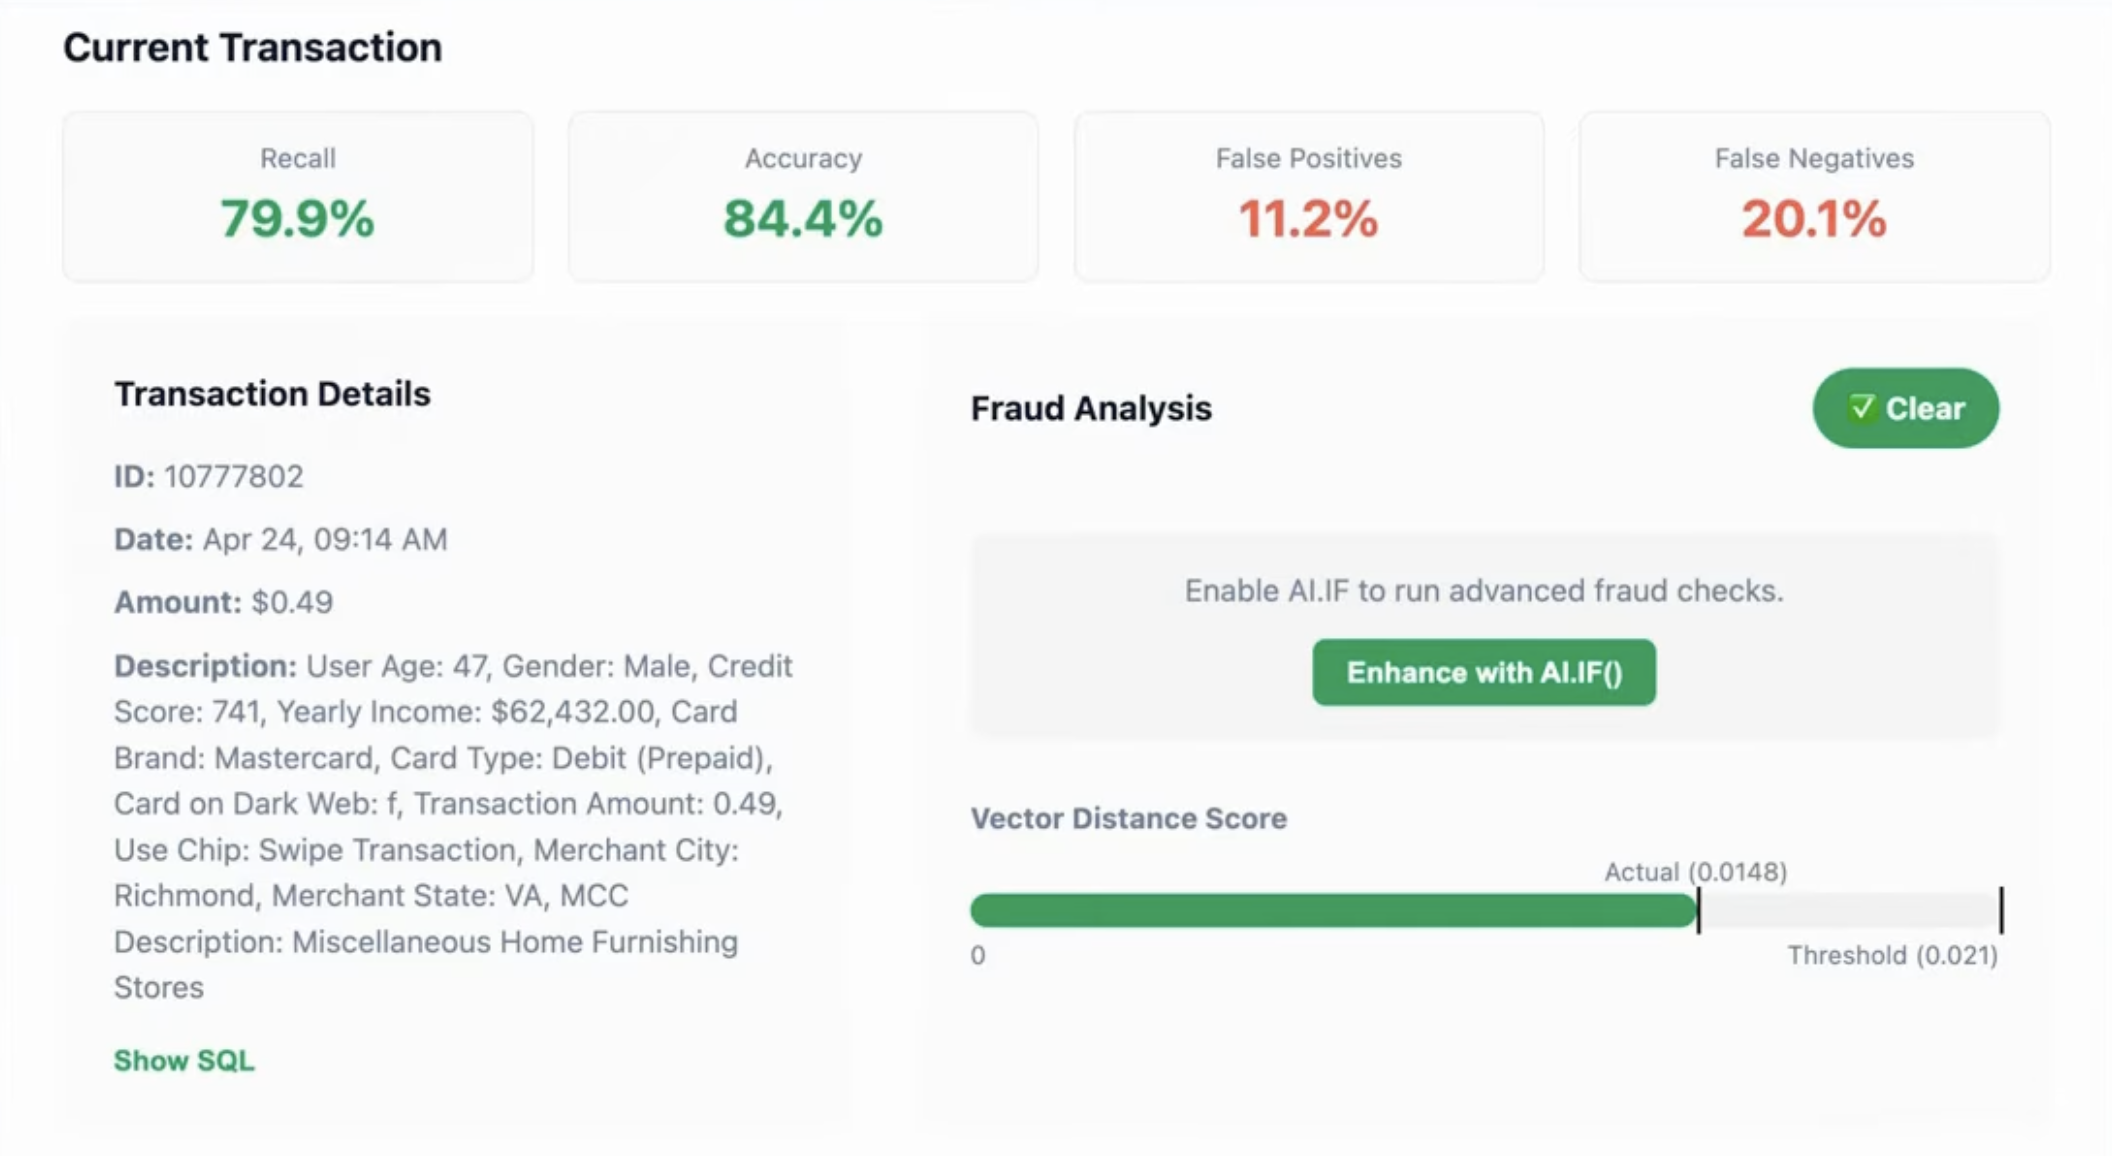Click the Enhance with AI.IF() button
Image resolution: width=2112 pixels, height=1156 pixels.
click(x=1484, y=672)
